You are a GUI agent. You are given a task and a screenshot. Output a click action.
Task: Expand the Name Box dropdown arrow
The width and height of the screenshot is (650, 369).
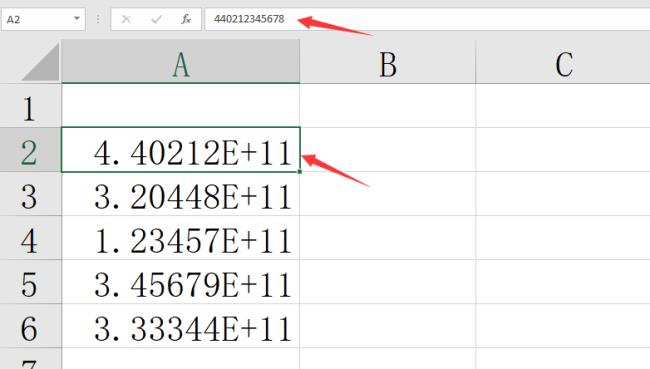point(77,19)
